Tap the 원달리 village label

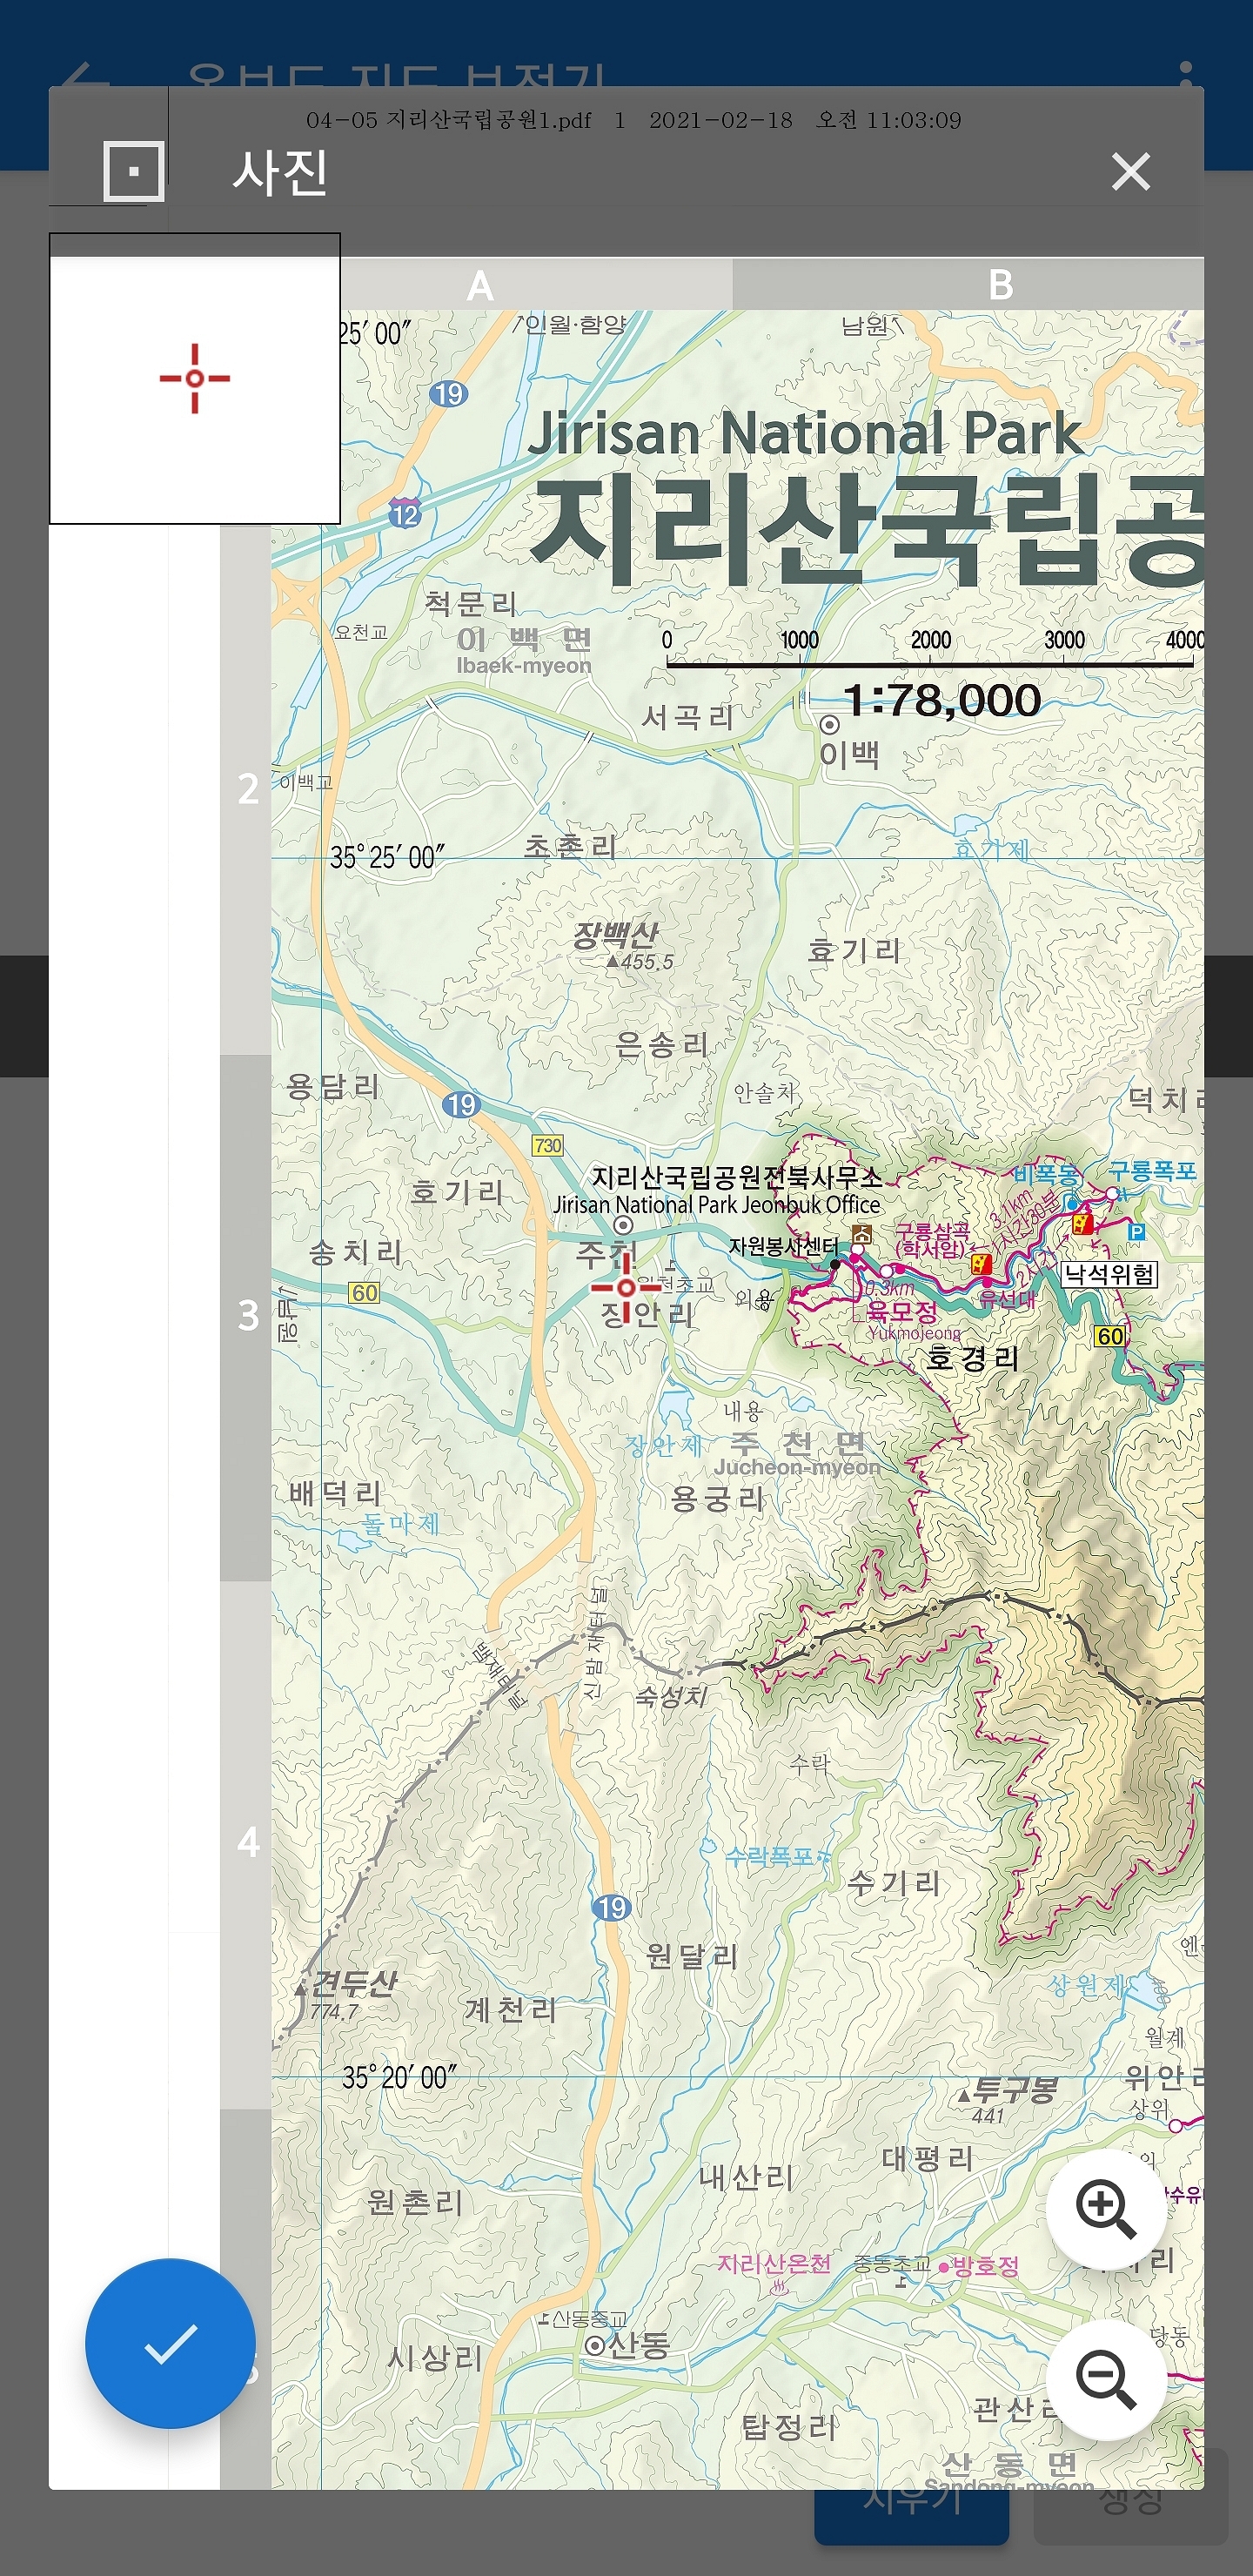(692, 1956)
